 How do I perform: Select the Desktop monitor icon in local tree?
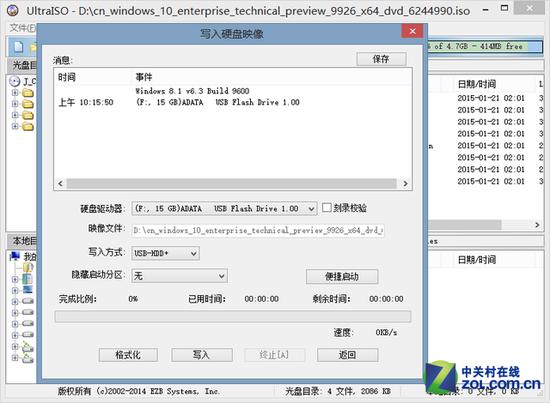[x=28, y=290]
